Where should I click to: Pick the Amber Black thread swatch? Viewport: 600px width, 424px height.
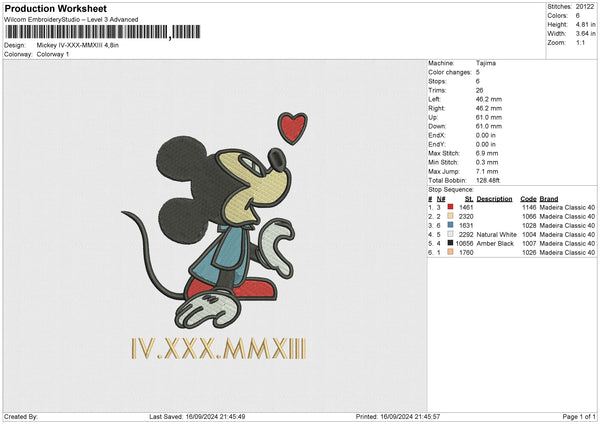click(x=451, y=243)
